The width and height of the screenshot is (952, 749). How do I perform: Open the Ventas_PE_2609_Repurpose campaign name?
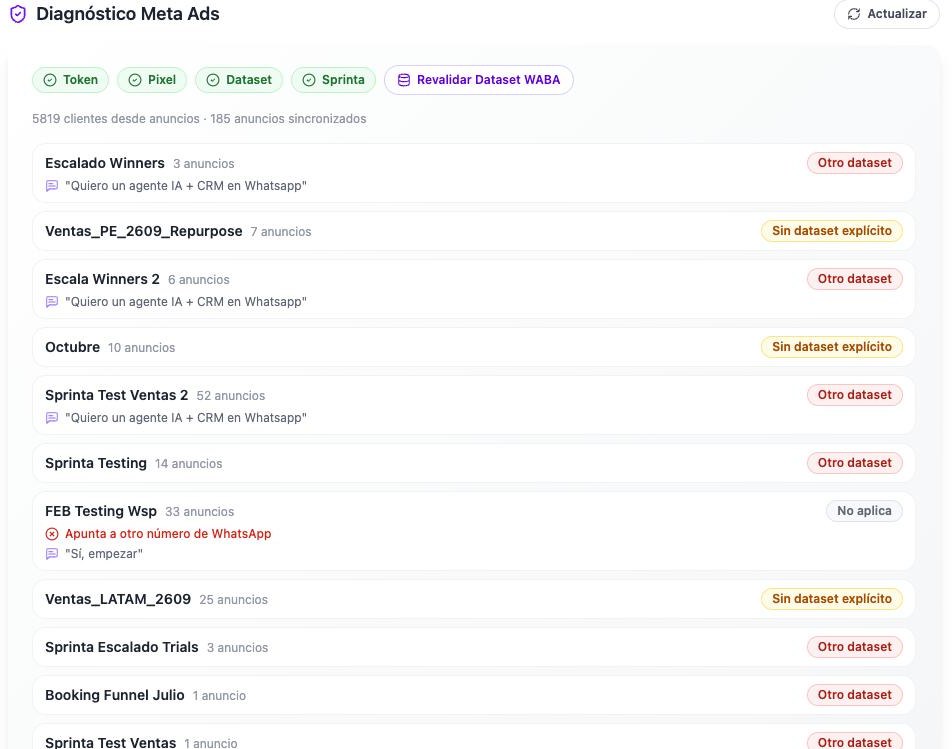[143, 231]
